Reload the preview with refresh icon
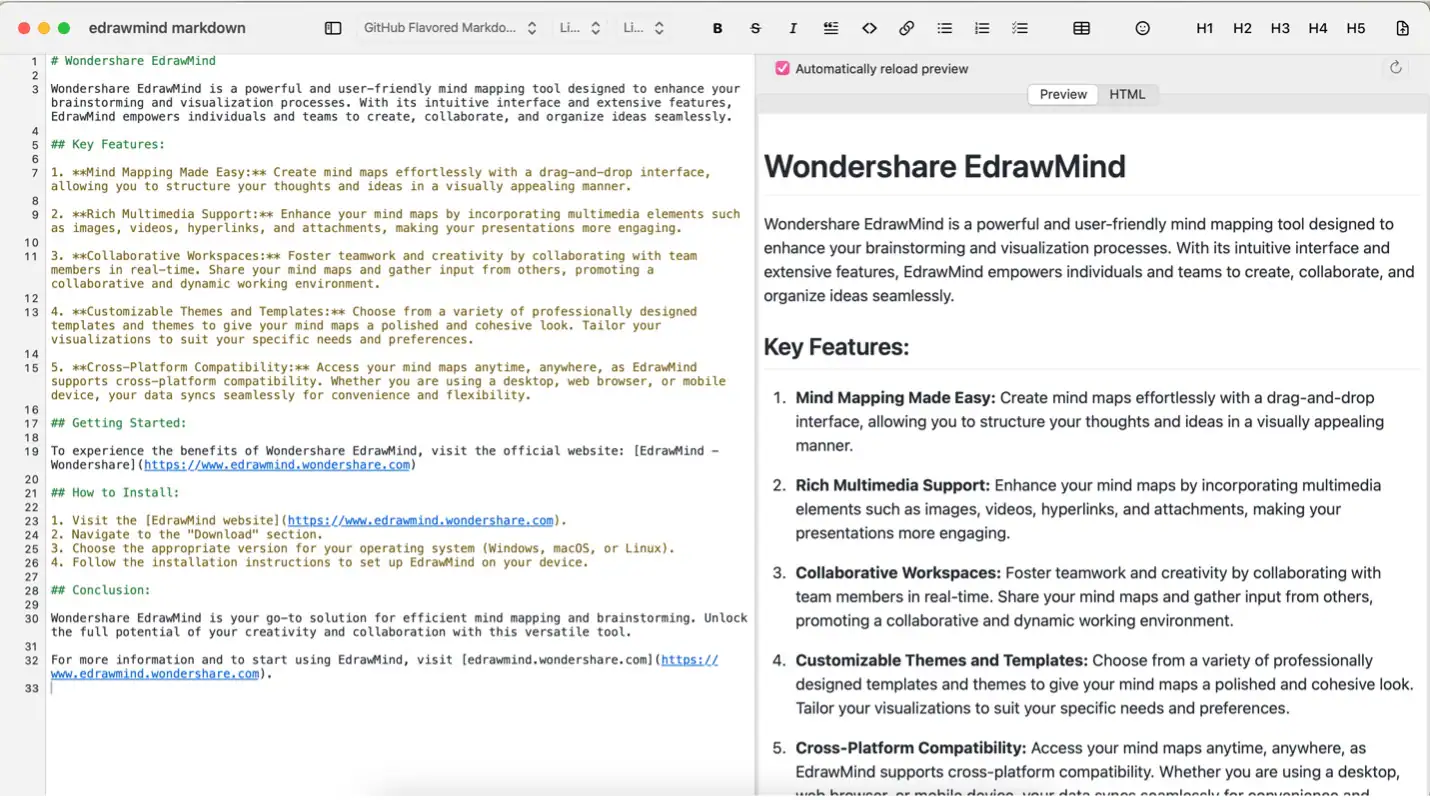The image size is (1430, 800). (1396, 68)
